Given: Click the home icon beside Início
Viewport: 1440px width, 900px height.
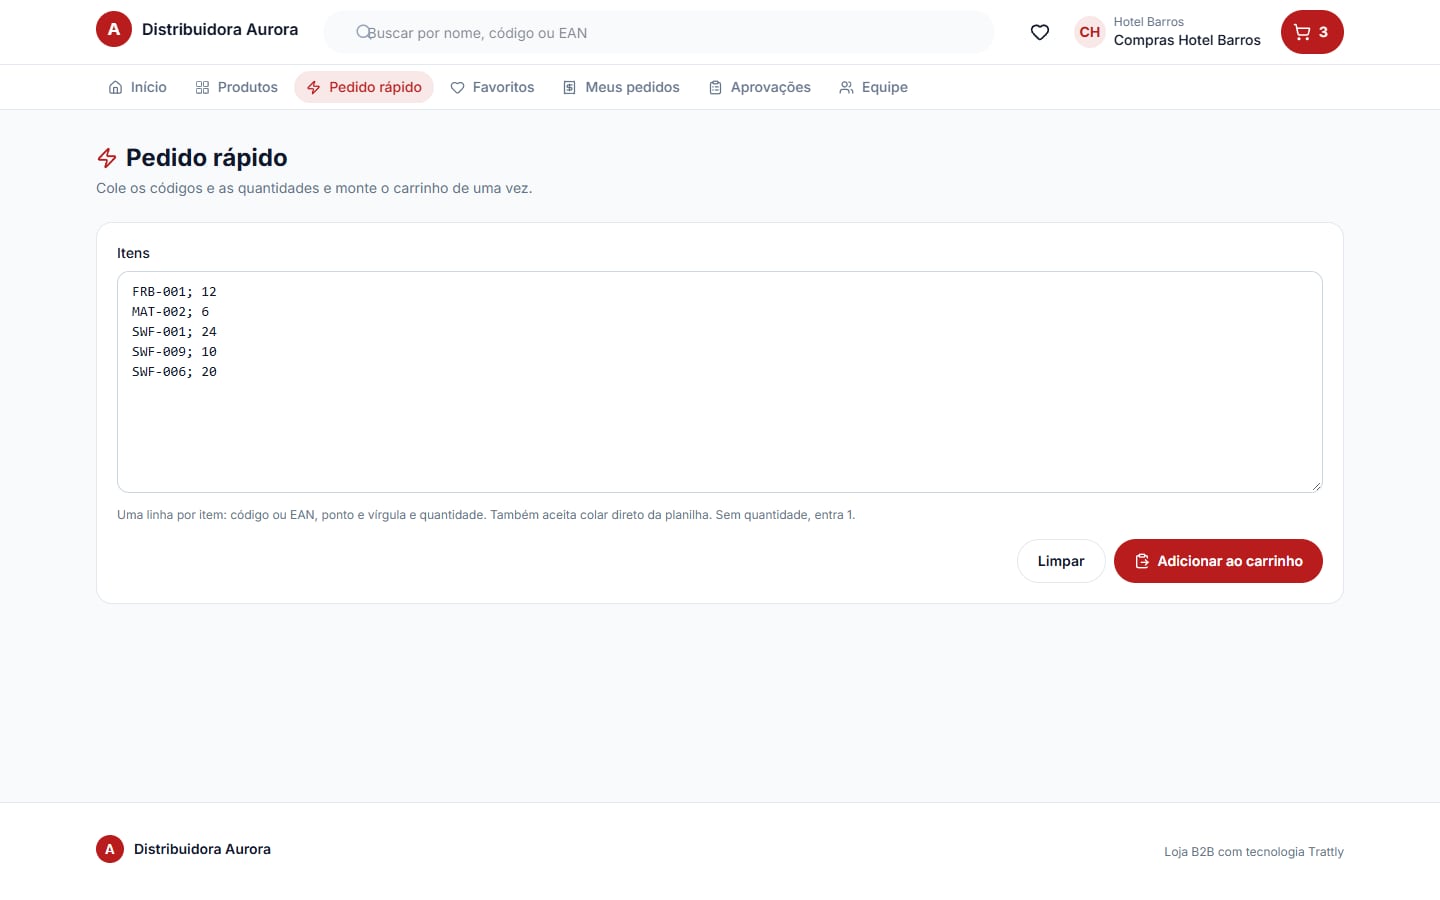Looking at the screenshot, I should [116, 87].
